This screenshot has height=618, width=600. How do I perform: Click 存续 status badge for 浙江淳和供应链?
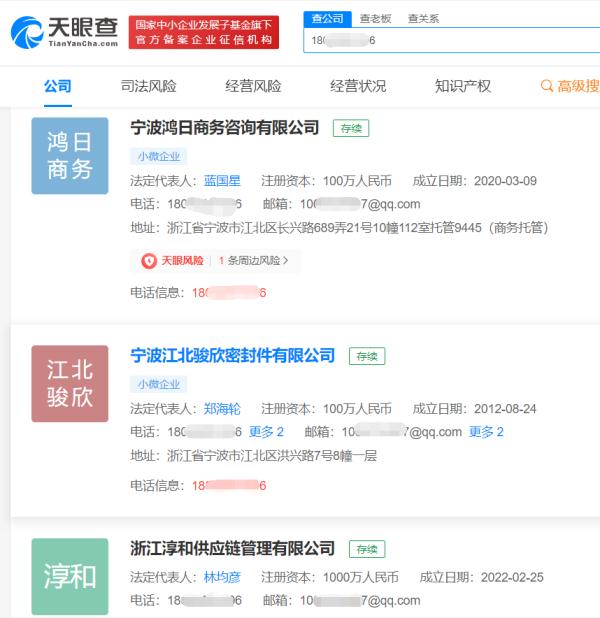point(367,549)
